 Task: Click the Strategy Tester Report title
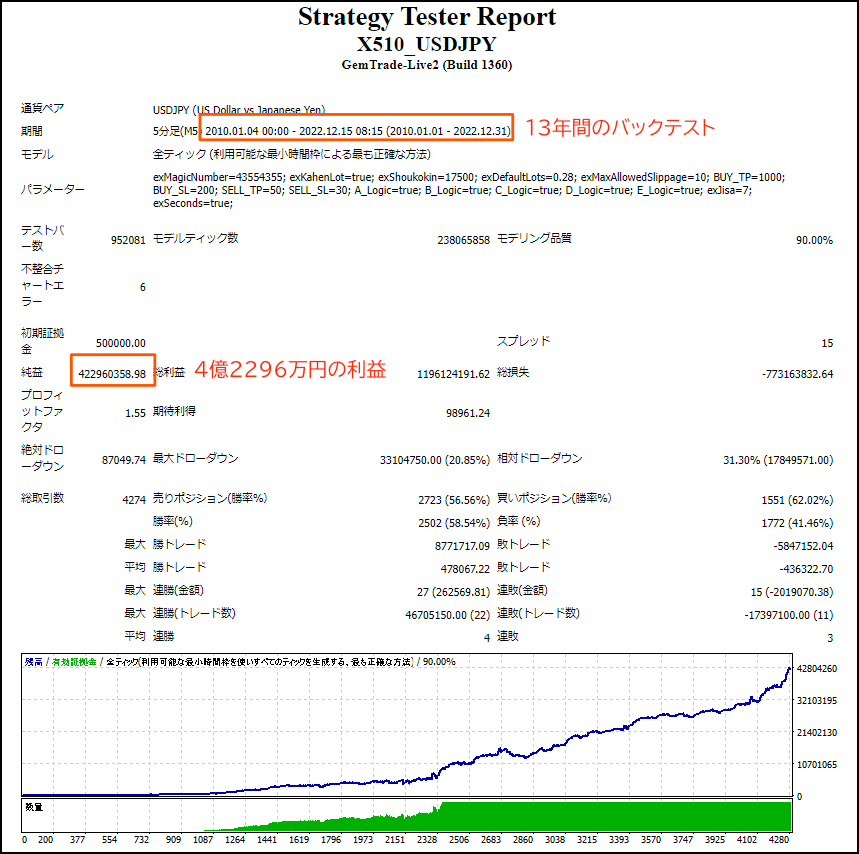(427, 18)
